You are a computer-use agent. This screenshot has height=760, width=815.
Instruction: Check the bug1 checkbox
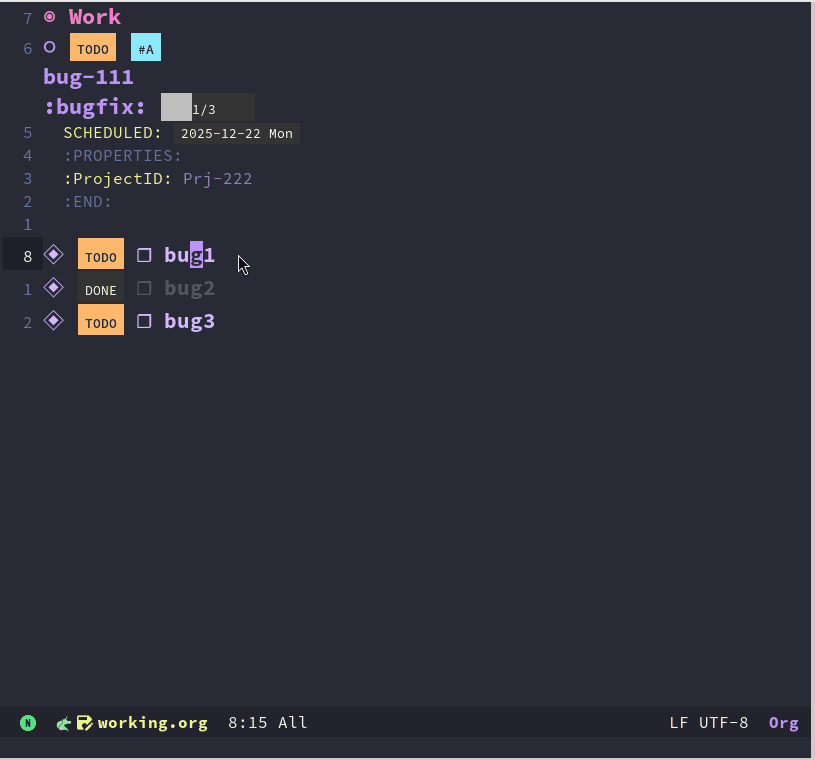pos(144,255)
